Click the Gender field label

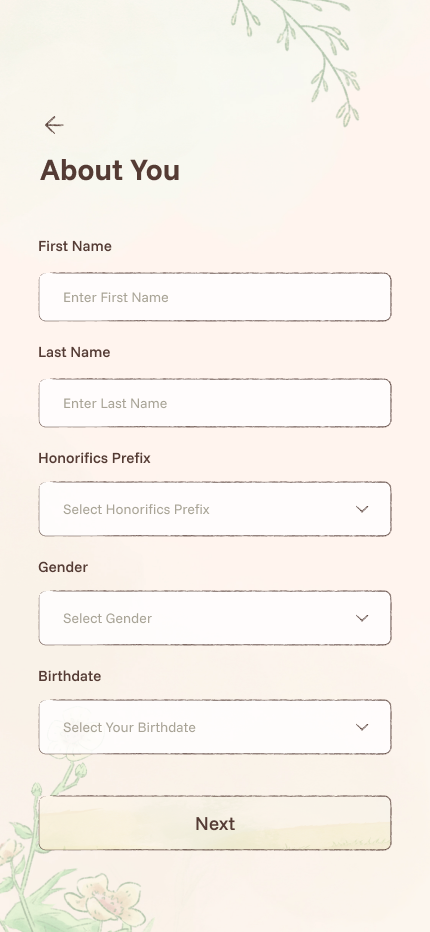click(63, 567)
